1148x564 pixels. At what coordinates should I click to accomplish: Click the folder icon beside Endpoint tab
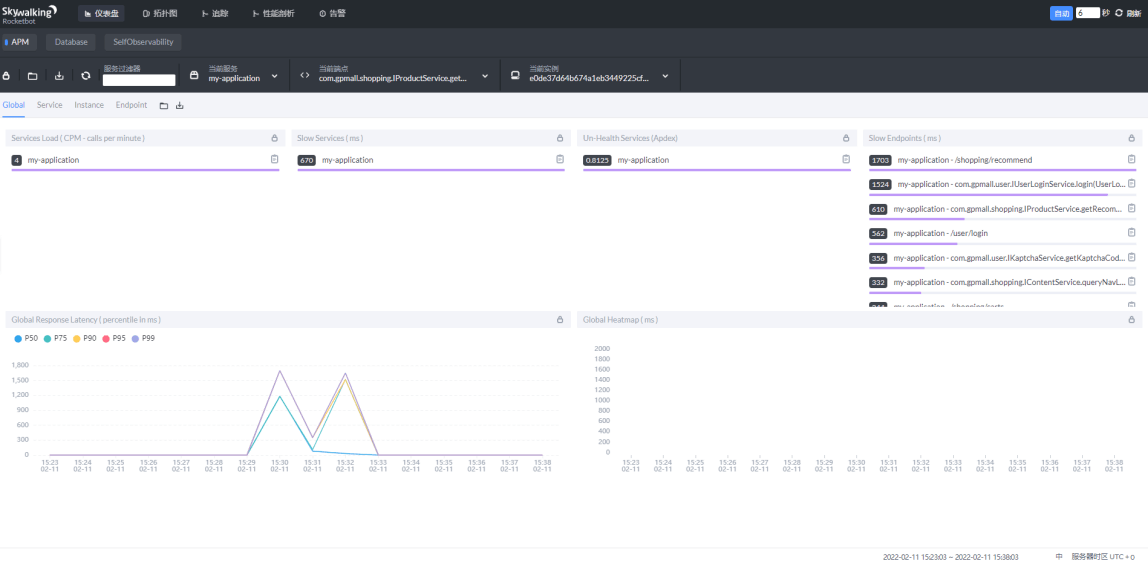[164, 105]
